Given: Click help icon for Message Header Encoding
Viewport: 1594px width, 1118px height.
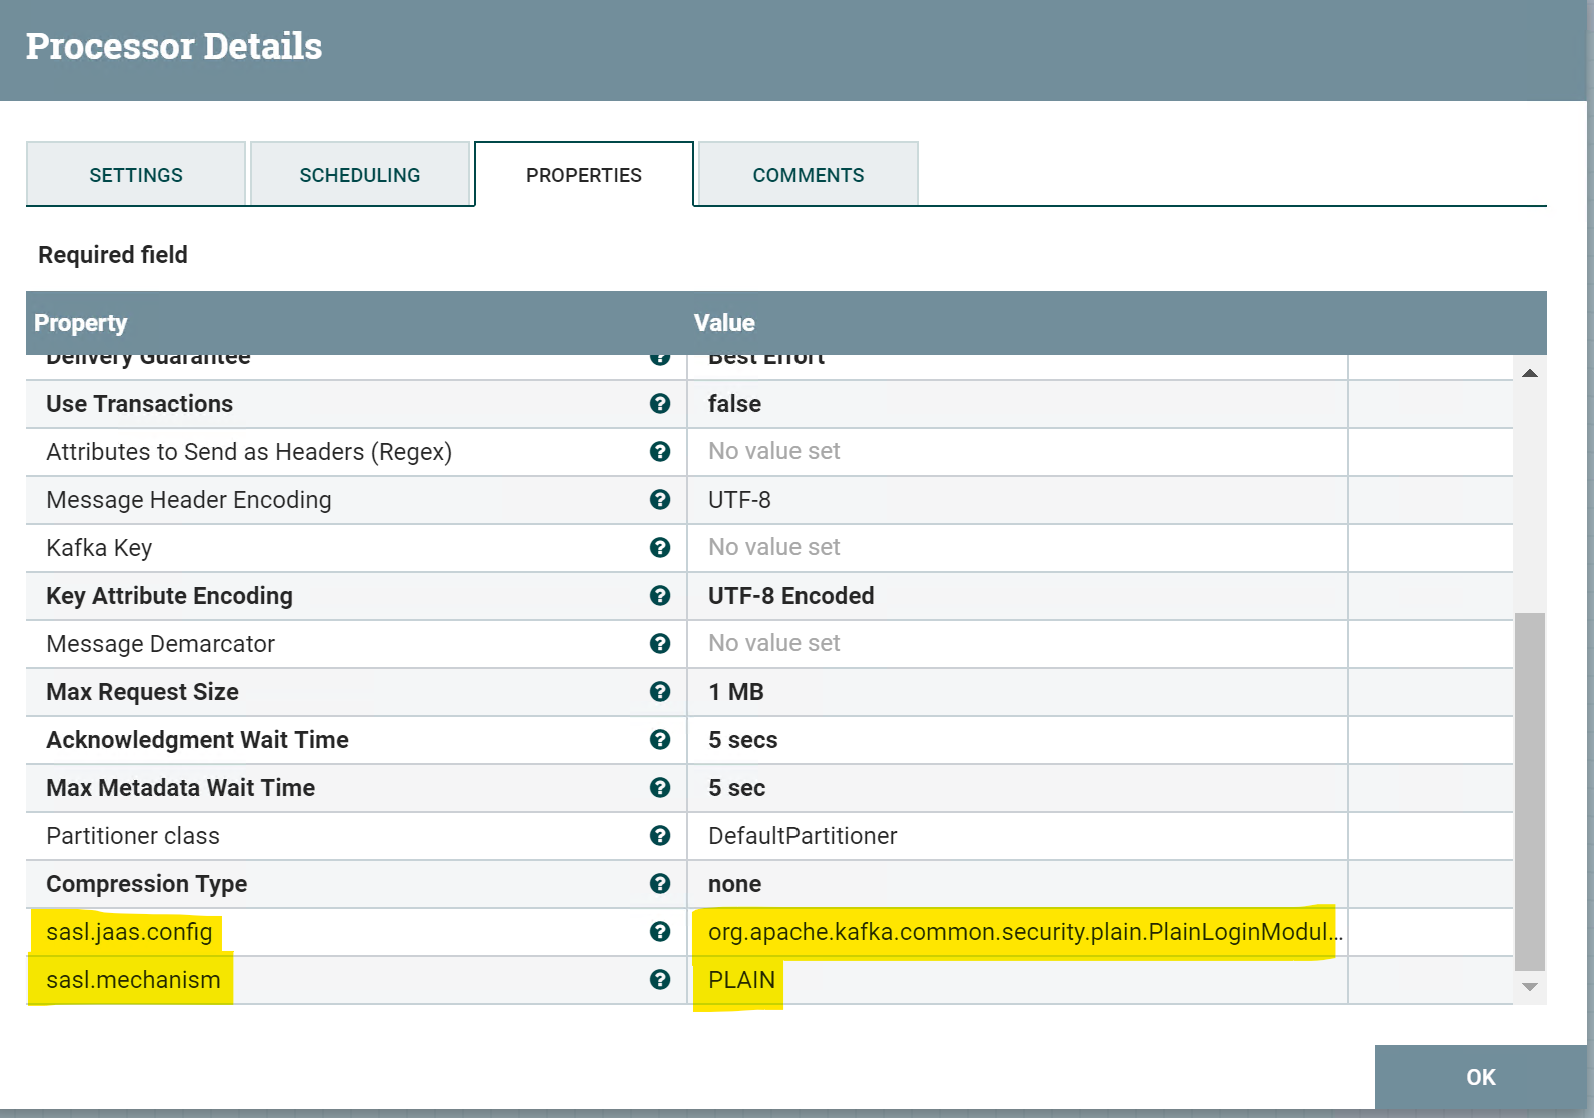Looking at the screenshot, I should pyautogui.click(x=660, y=499).
